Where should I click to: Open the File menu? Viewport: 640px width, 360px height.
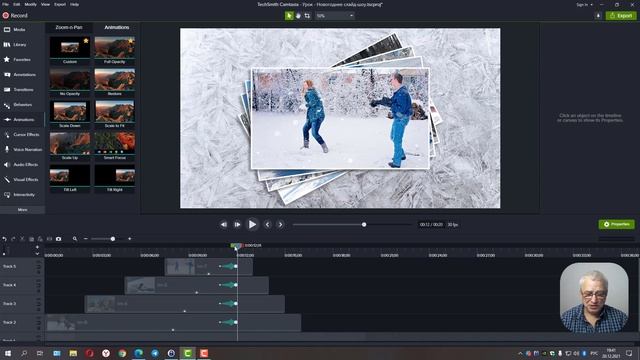point(5,4)
